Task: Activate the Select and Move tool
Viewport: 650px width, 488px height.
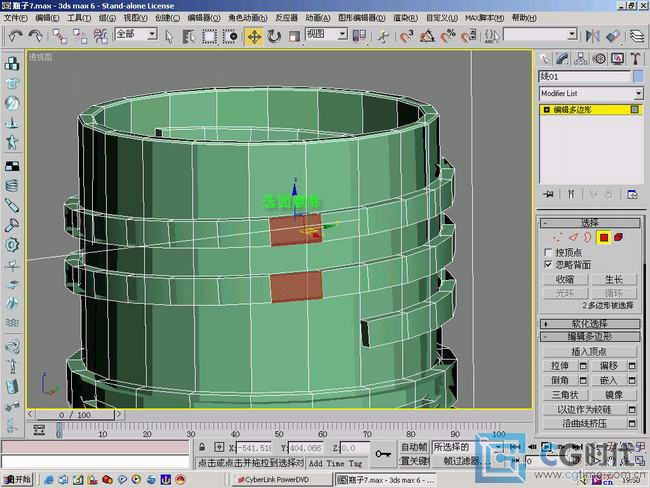Action: 254,36
